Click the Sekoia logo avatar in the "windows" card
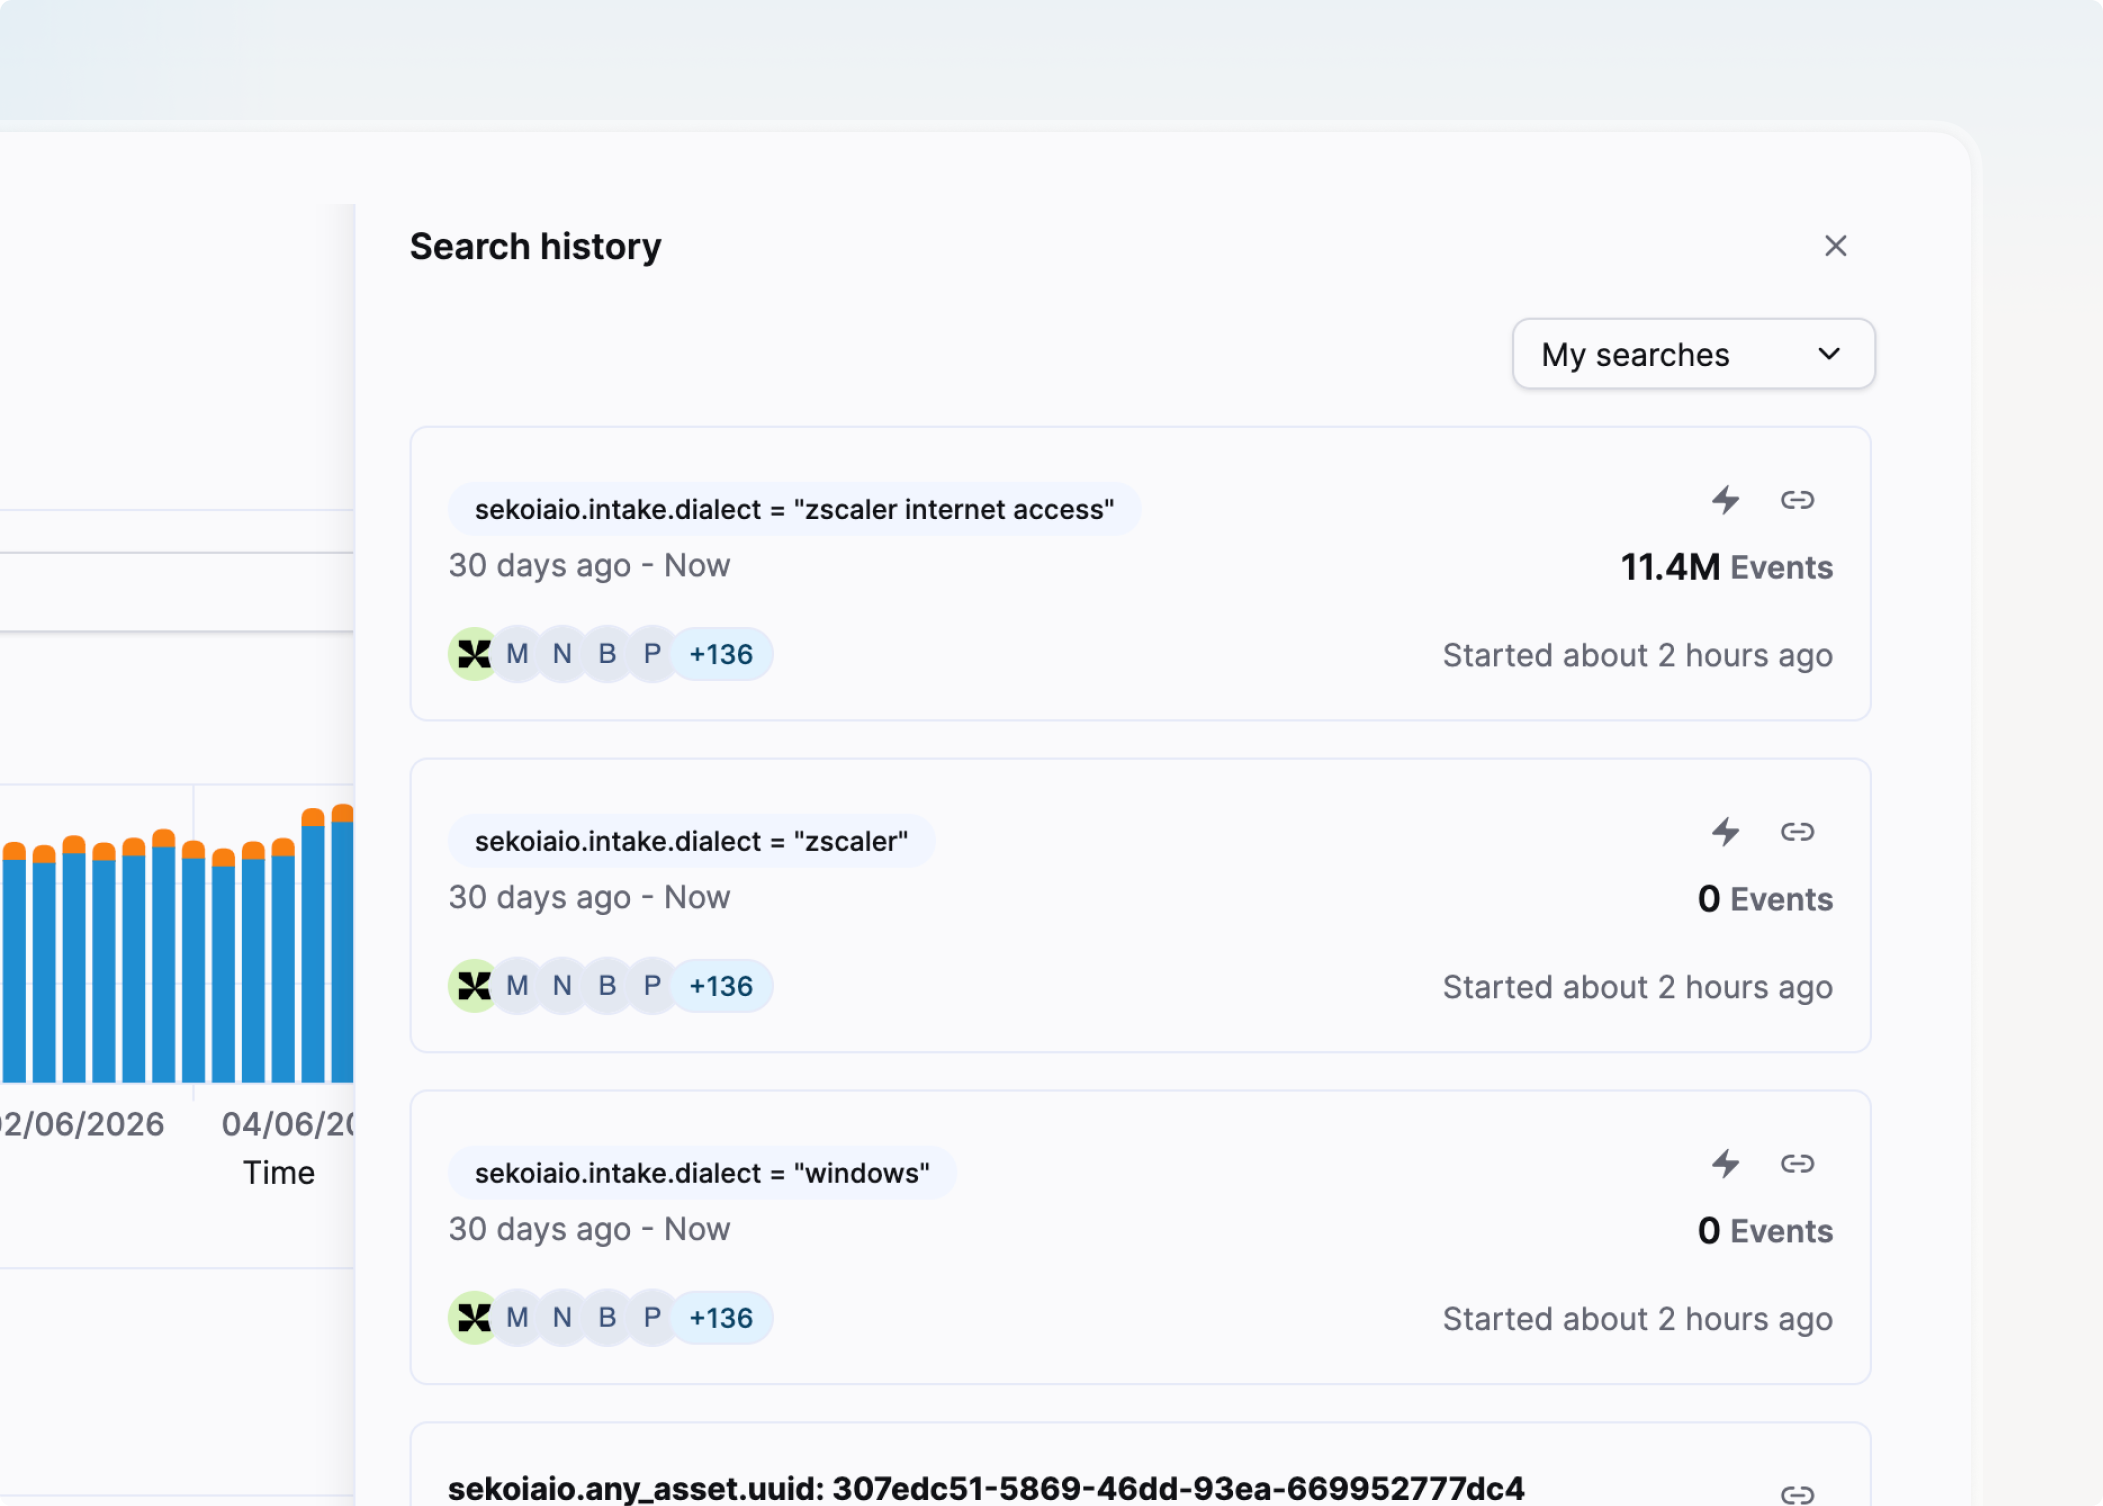 pos(474,1318)
